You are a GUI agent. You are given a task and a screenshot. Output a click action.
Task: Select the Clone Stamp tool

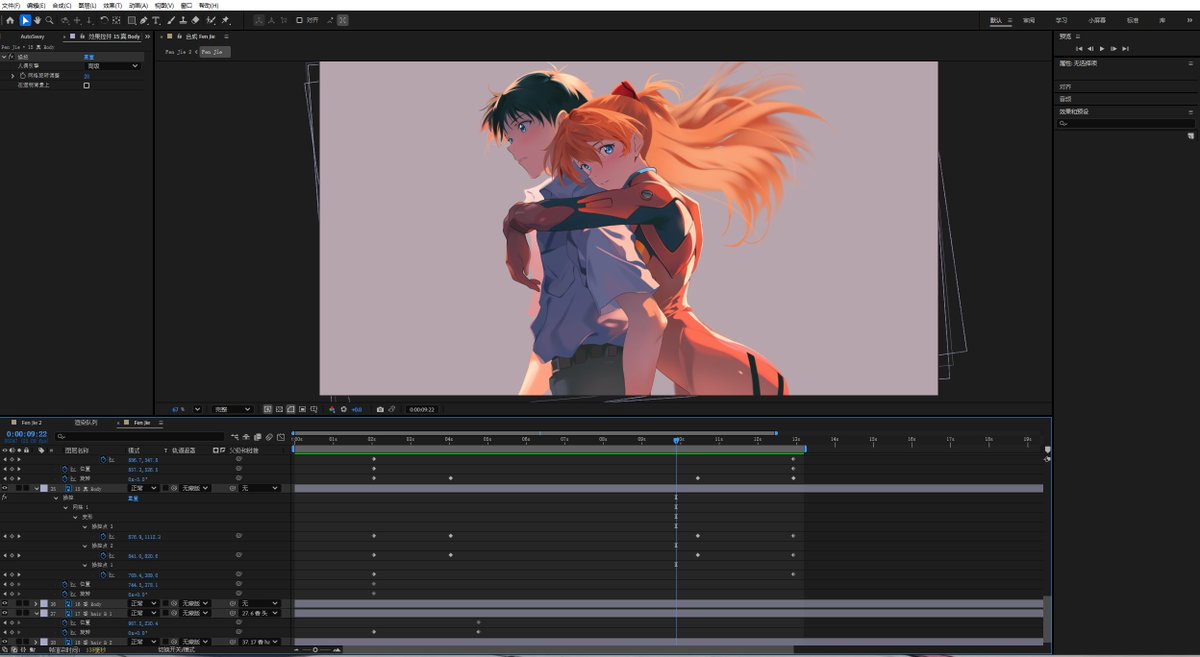click(183, 20)
